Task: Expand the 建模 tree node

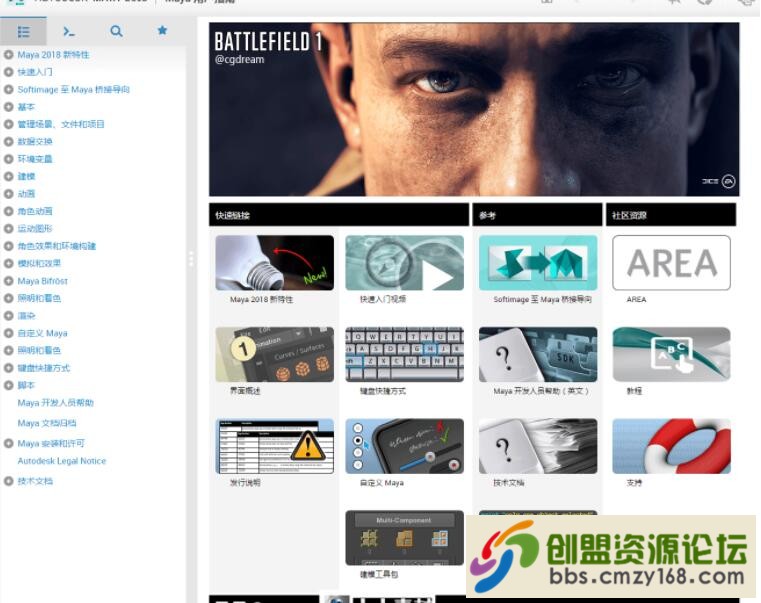Action: pyautogui.click(x=8, y=177)
